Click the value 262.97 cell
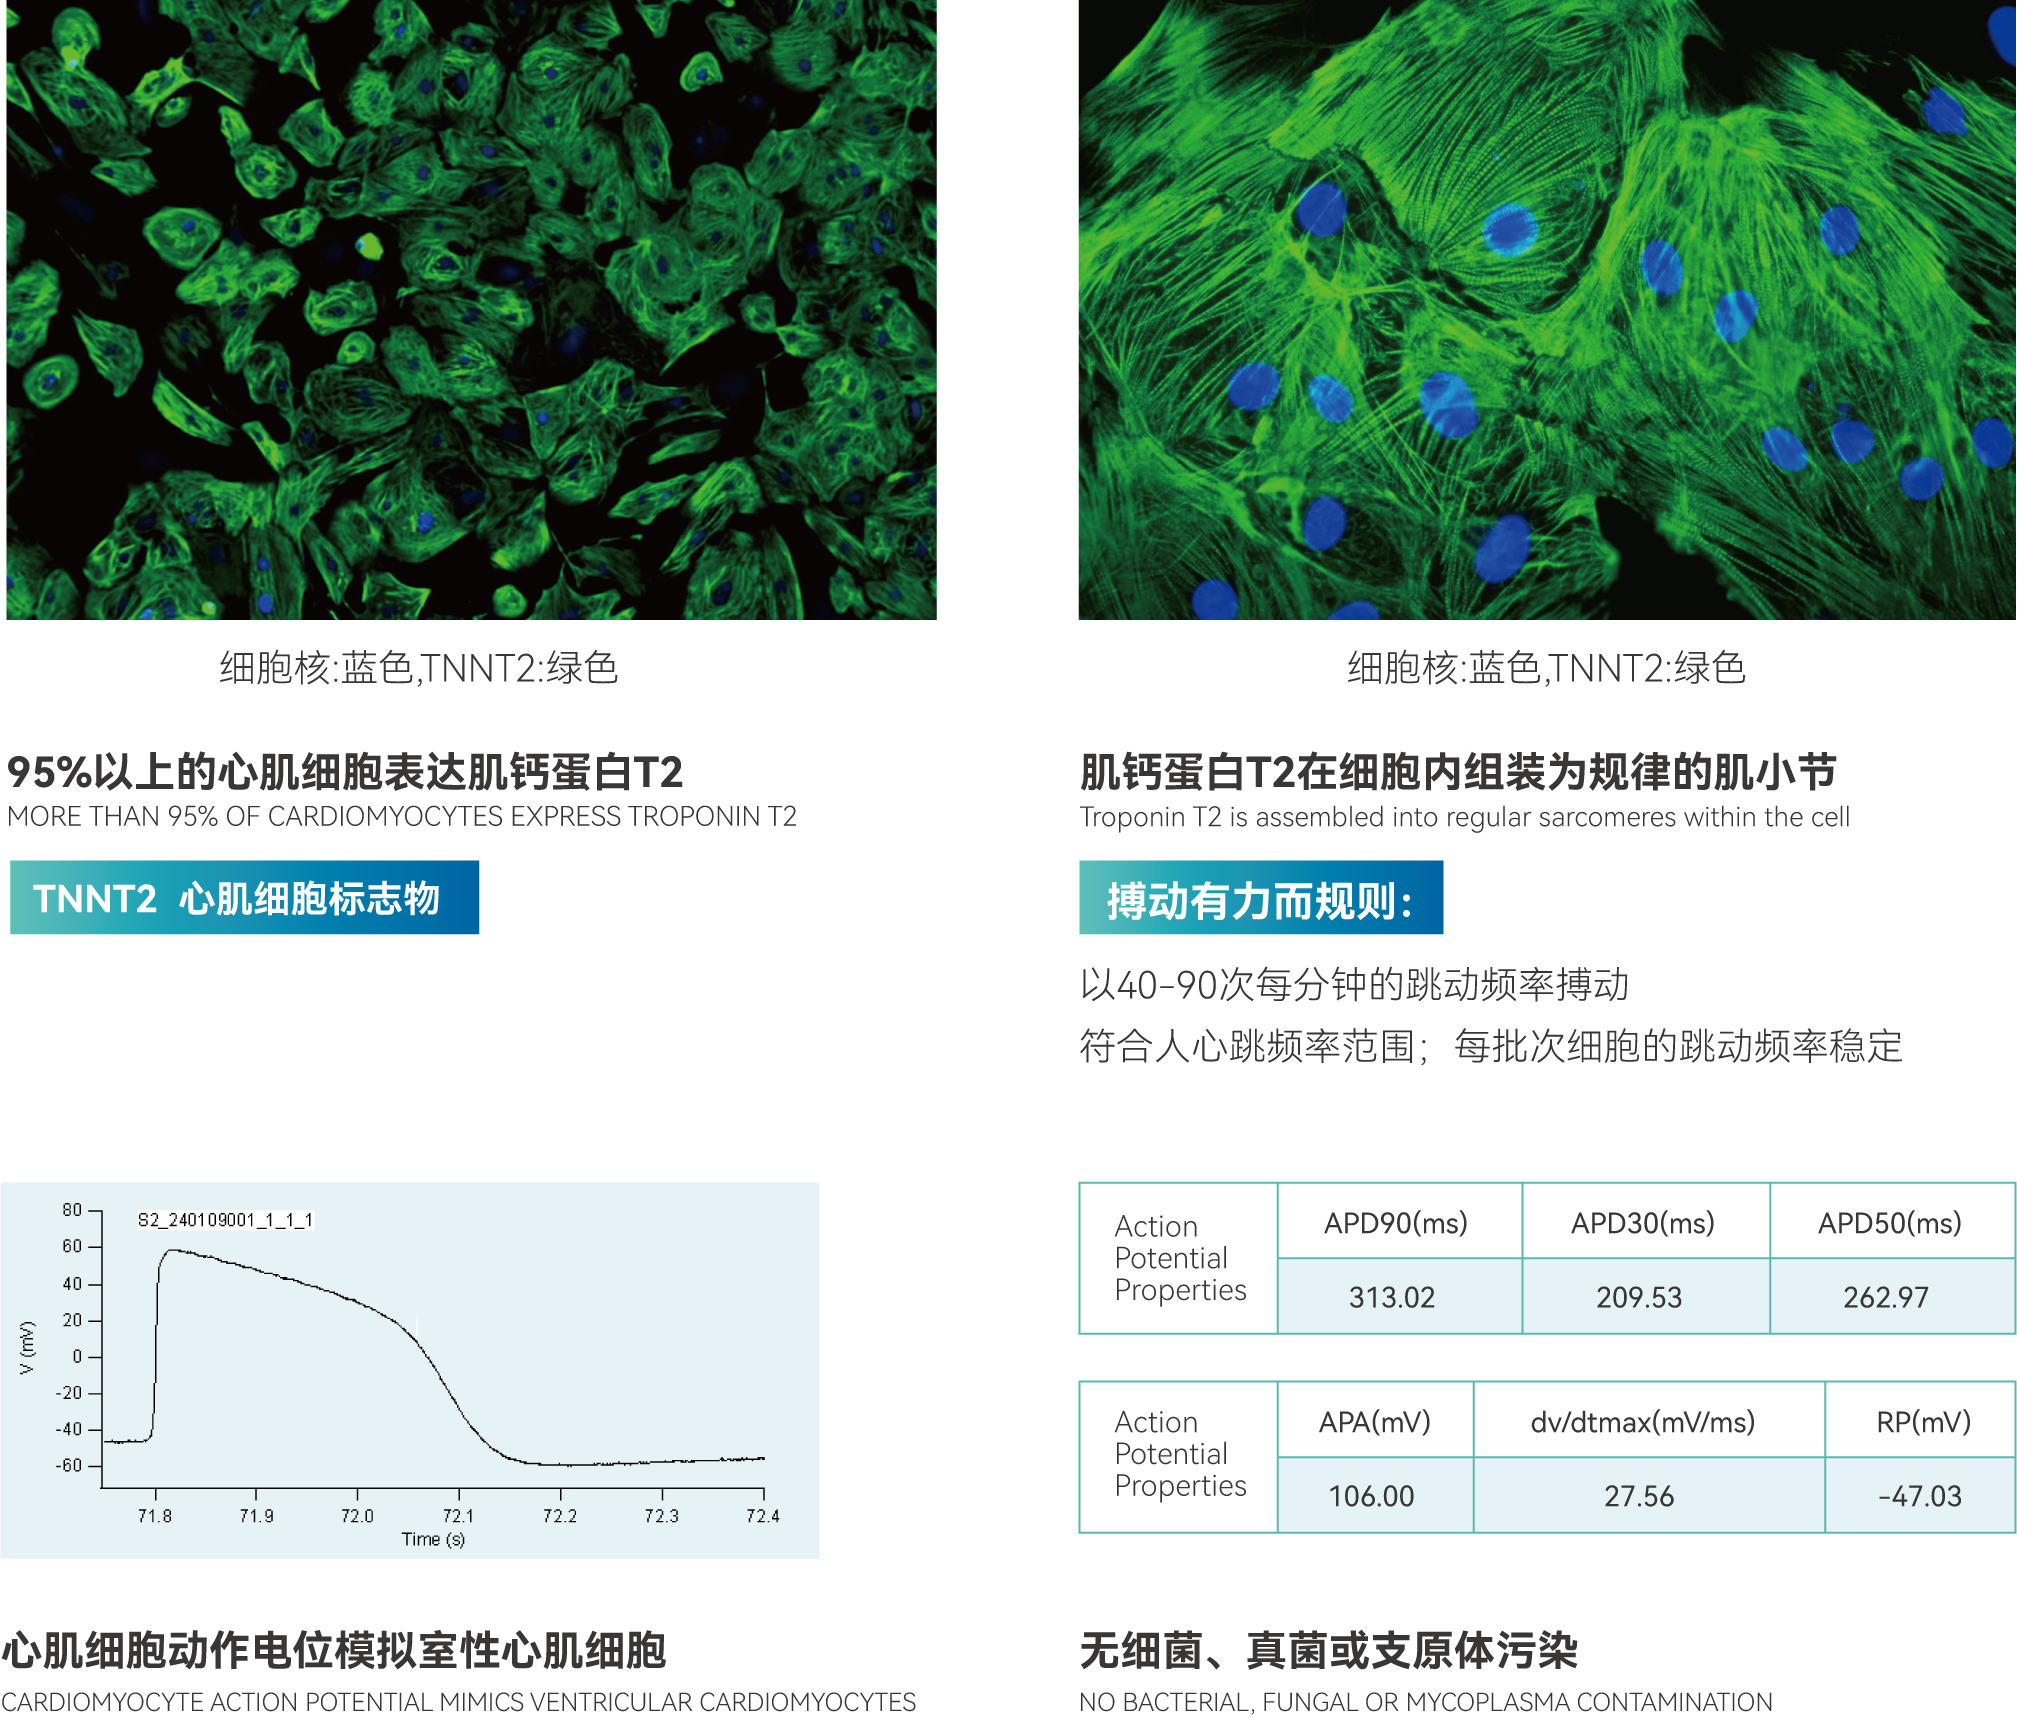Viewport: 2017px width, 1718px height. tap(1892, 1296)
